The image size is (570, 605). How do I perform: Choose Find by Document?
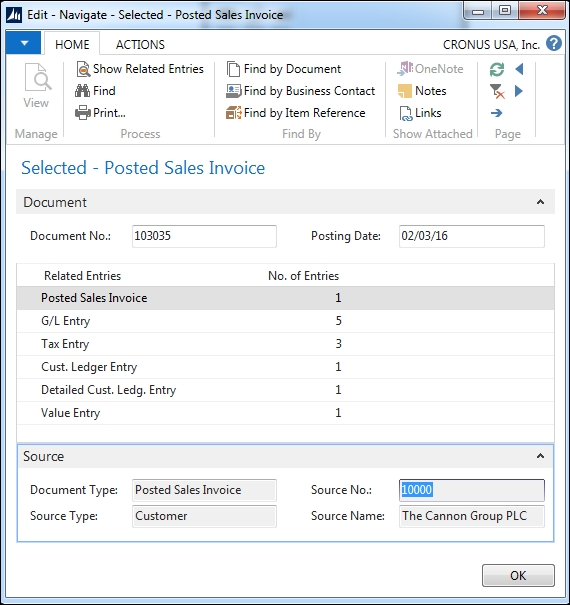pos(284,69)
